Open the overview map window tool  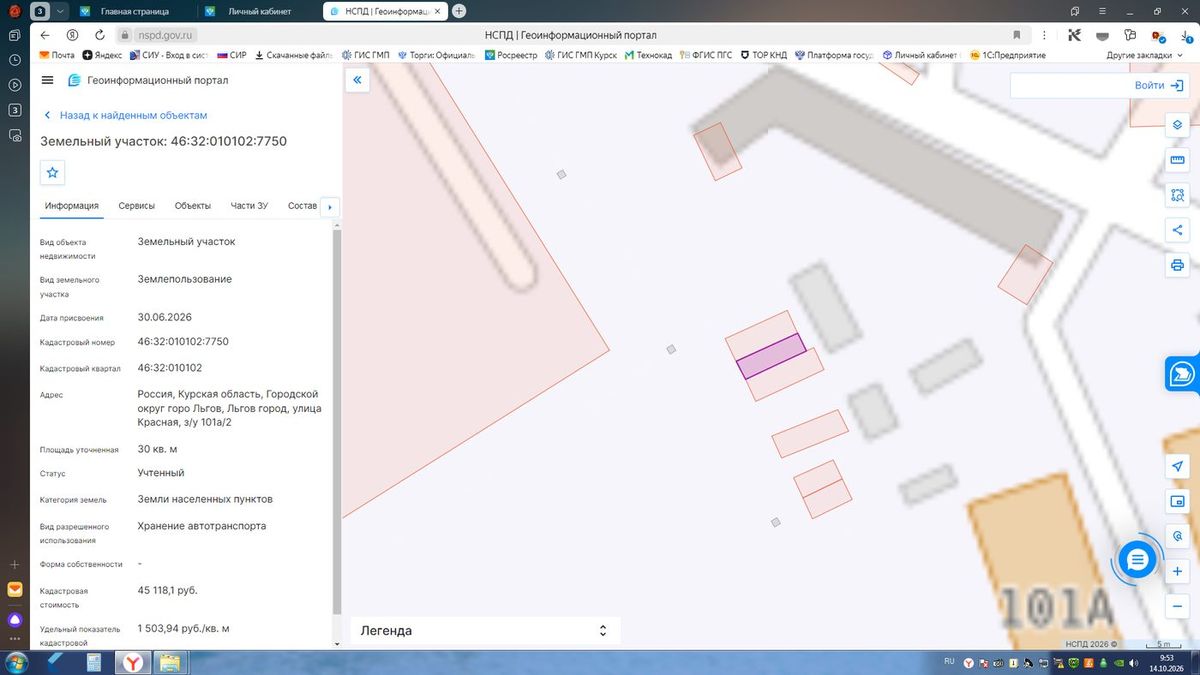[1177, 501]
